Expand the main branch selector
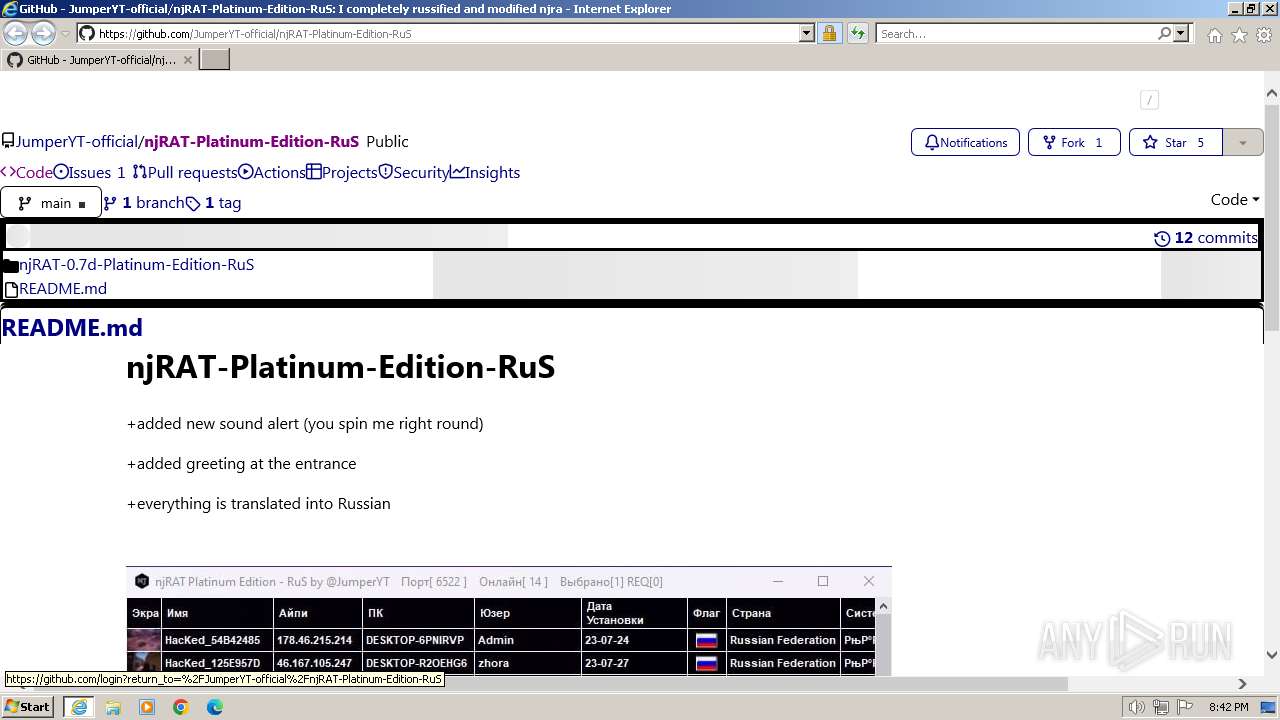Image resolution: width=1280 pixels, height=720 pixels. (51, 202)
